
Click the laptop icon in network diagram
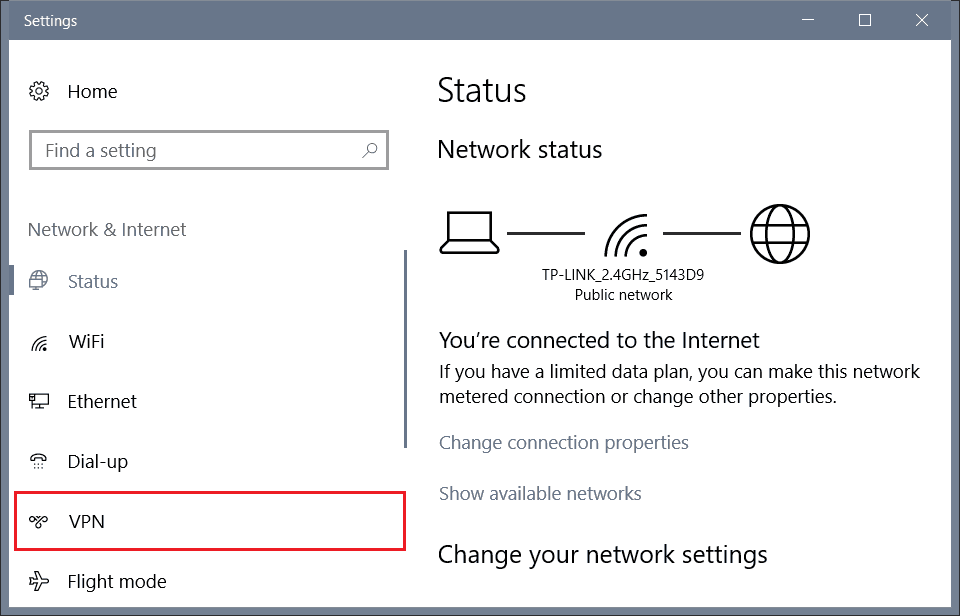pos(467,233)
